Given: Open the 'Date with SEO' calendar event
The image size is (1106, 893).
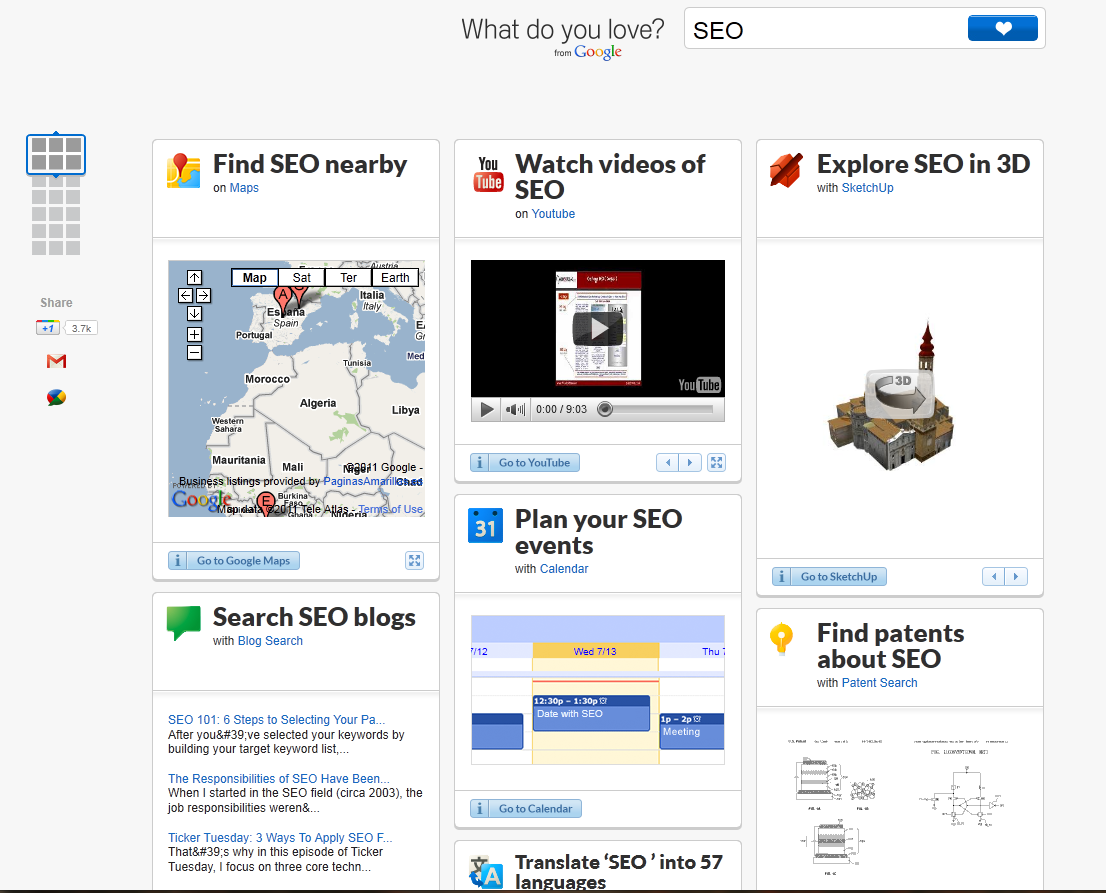Looking at the screenshot, I should [591, 713].
